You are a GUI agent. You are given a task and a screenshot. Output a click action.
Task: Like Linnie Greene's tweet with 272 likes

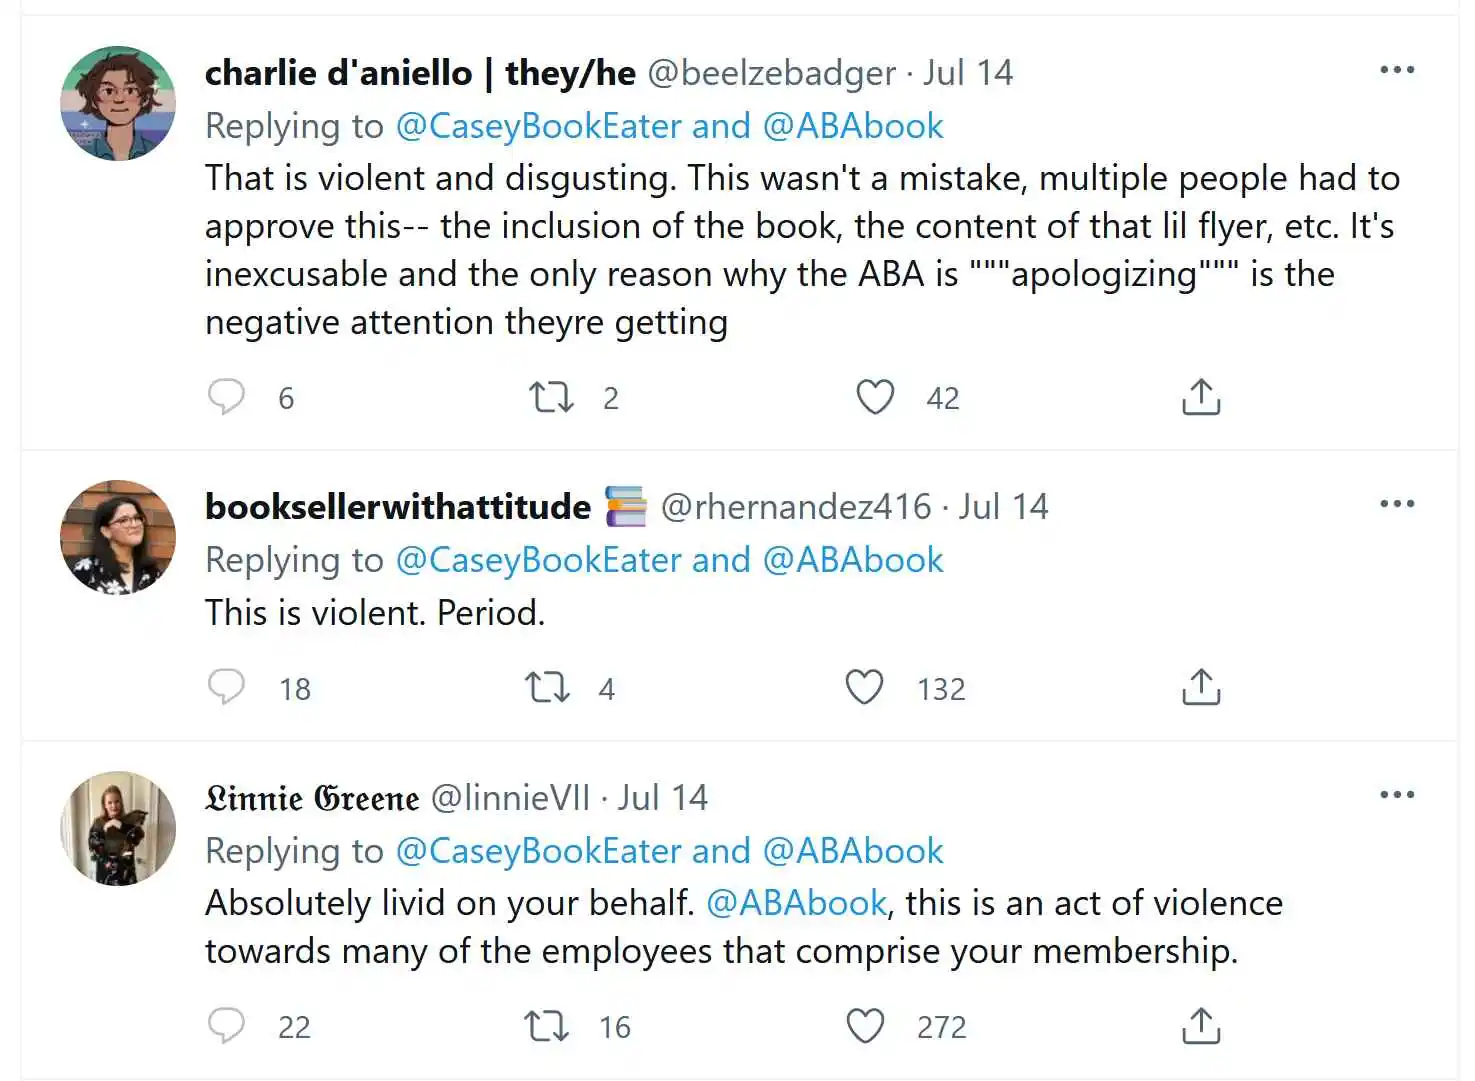tap(865, 1026)
